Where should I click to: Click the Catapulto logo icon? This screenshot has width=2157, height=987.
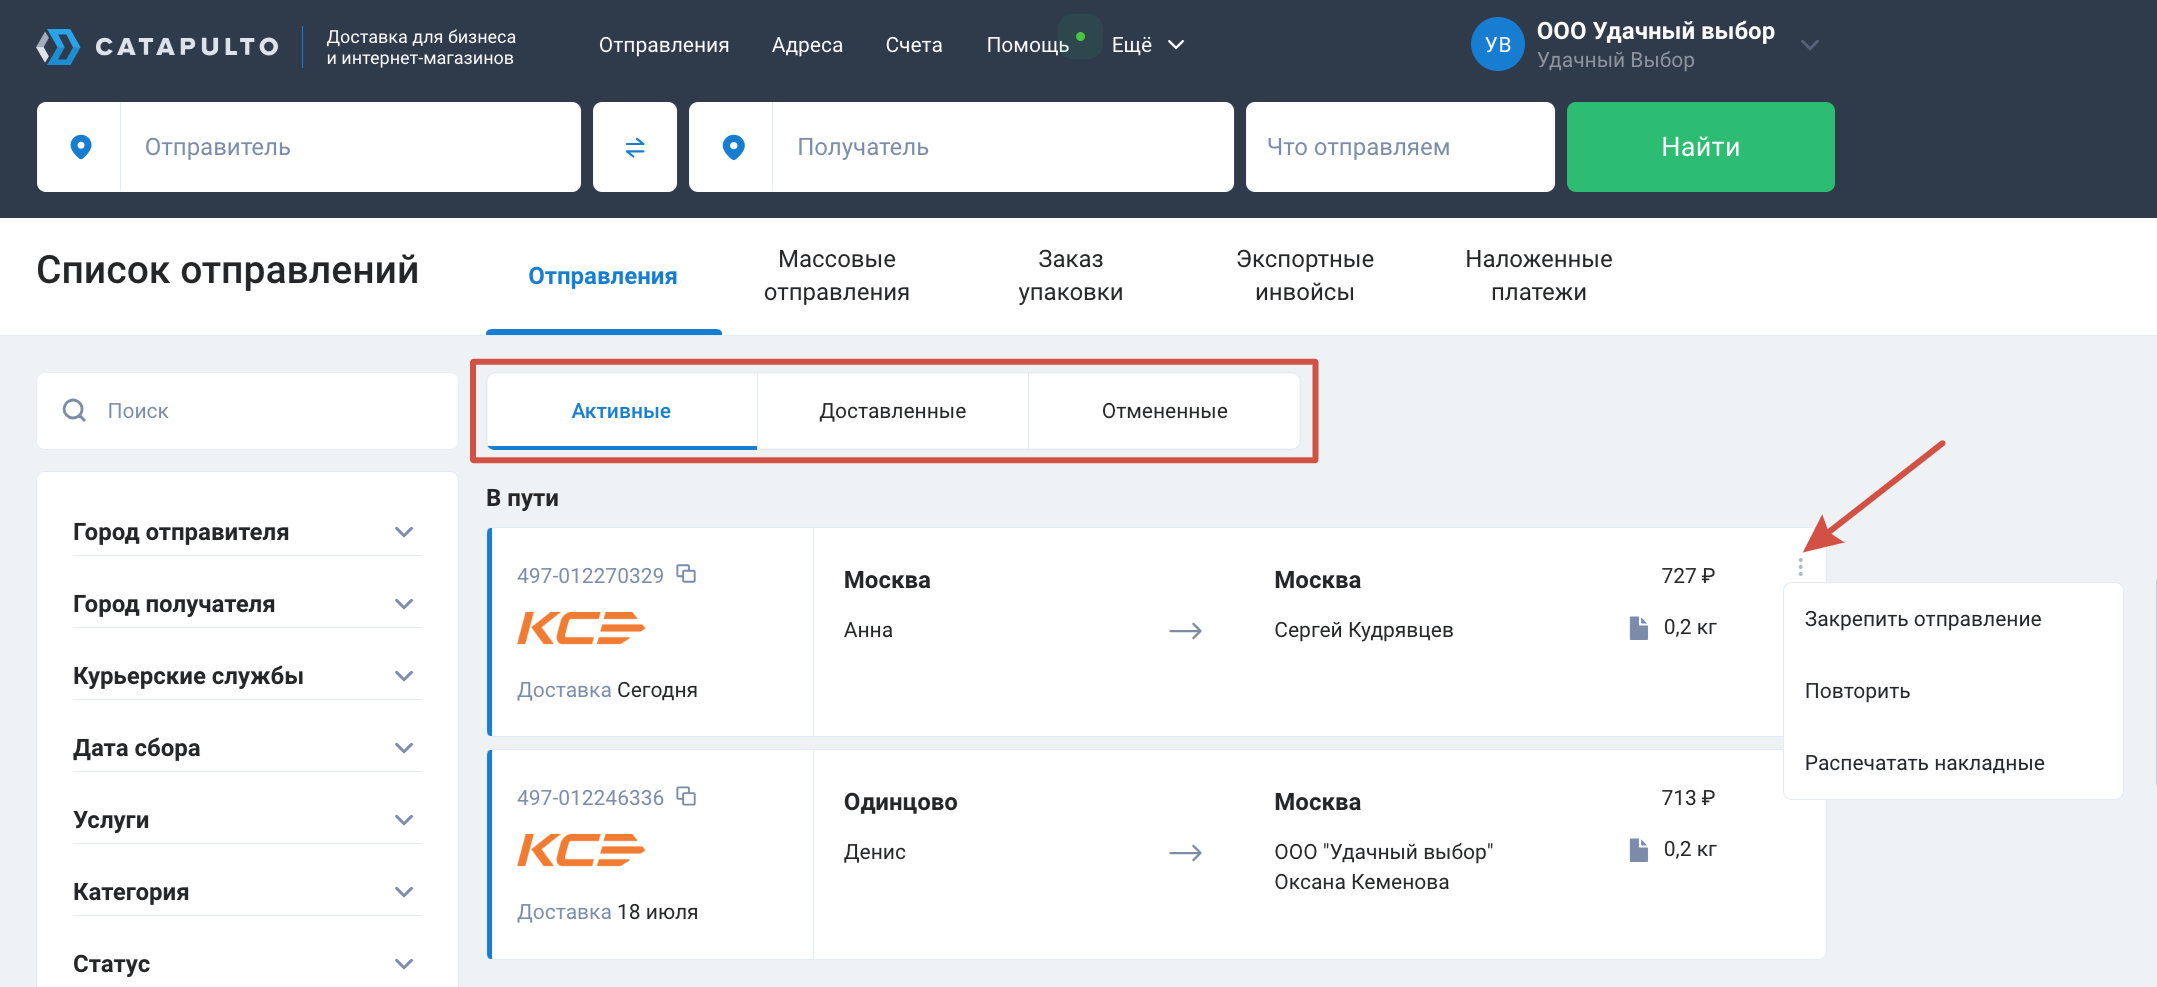[x=58, y=46]
